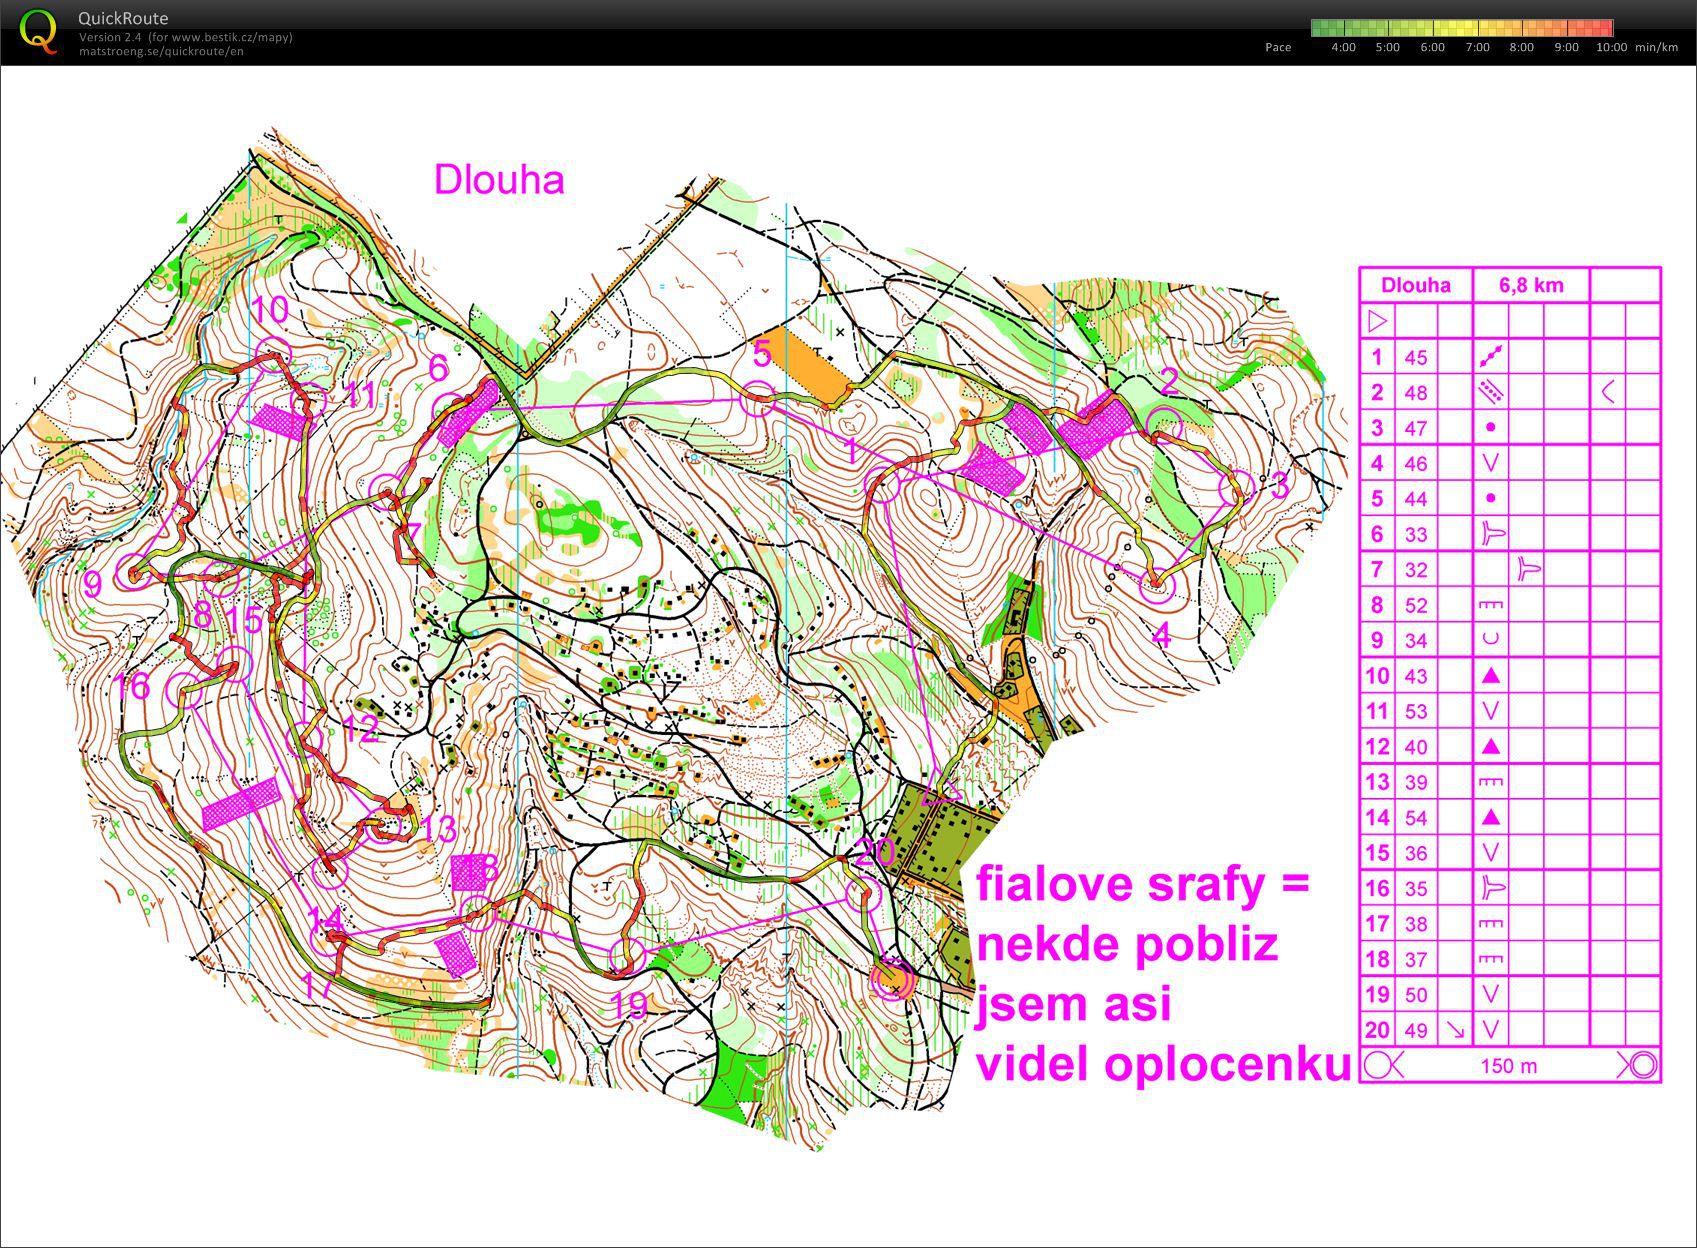The height and width of the screenshot is (1248, 1697).
Task: Click the junction symbol in table row 6
Action: point(1492,533)
